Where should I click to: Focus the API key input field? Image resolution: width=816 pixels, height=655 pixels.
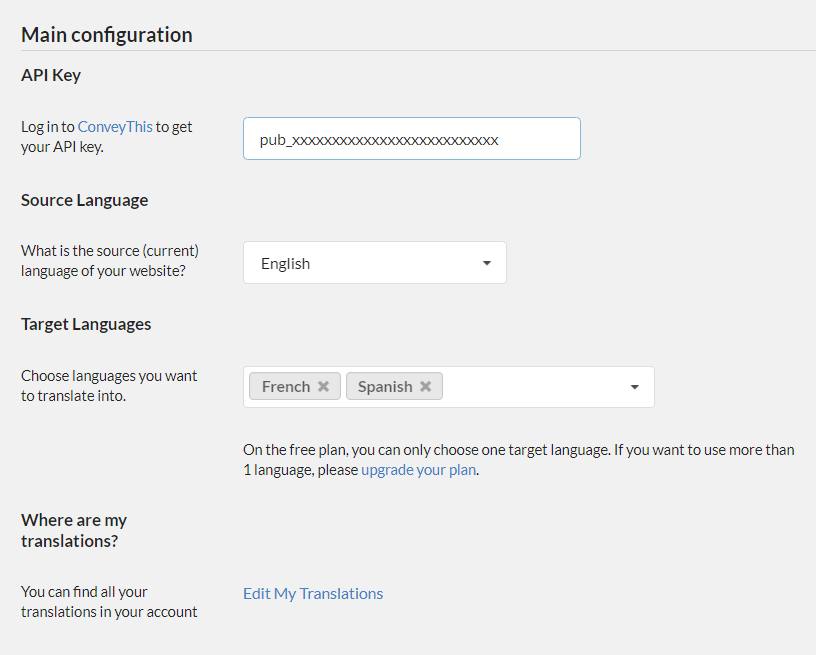pyautogui.click(x=411, y=139)
